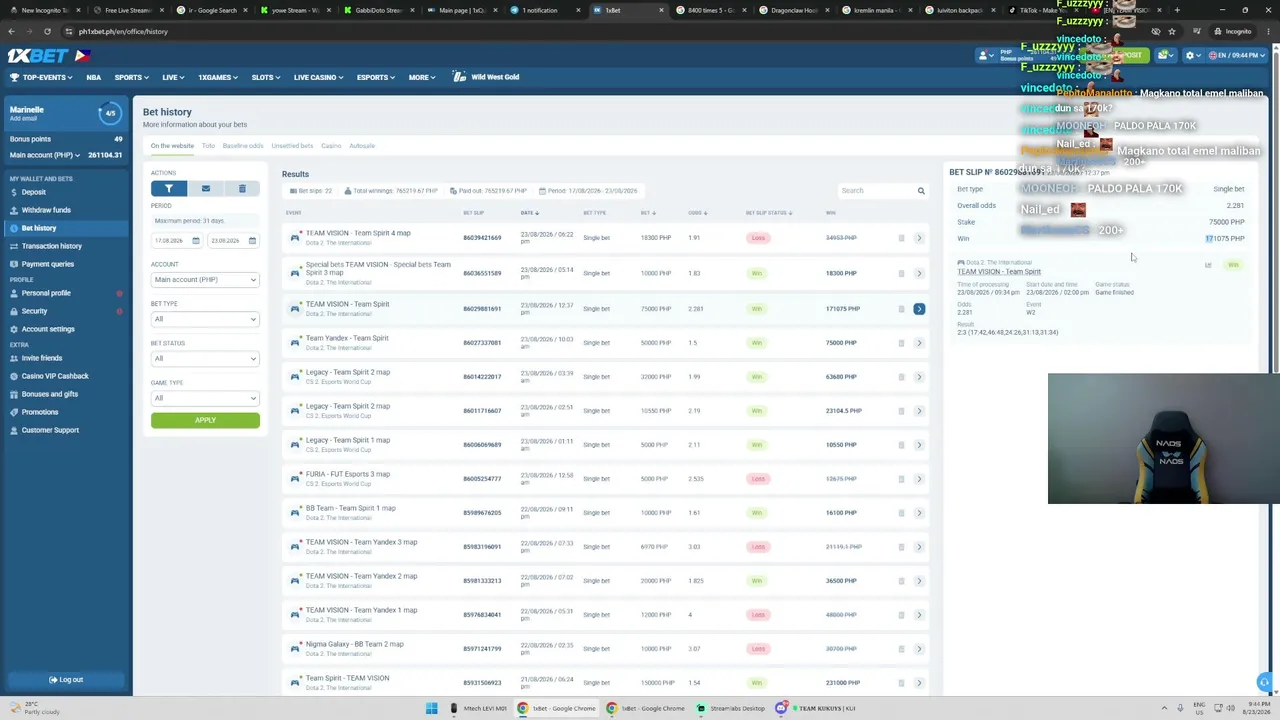The height and width of the screenshot is (720, 1280).
Task: Open the TOP-EVENTS menu dropdown
Action: (x=43, y=77)
